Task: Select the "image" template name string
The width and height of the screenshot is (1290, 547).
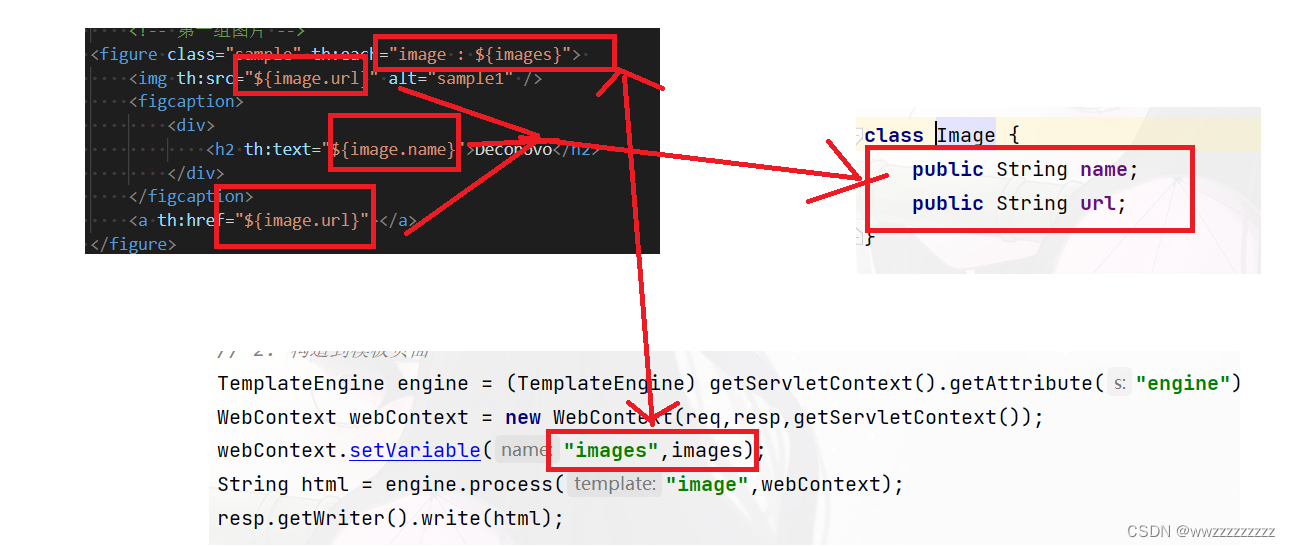Action: (707, 485)
